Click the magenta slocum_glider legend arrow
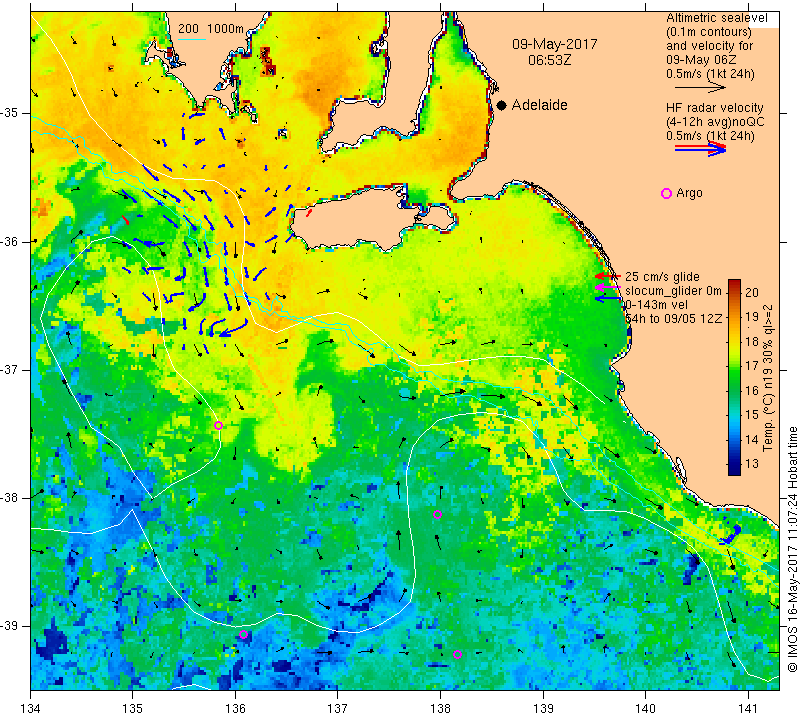The width and height of the screenshot is (800, 720). tap(608, 288)
